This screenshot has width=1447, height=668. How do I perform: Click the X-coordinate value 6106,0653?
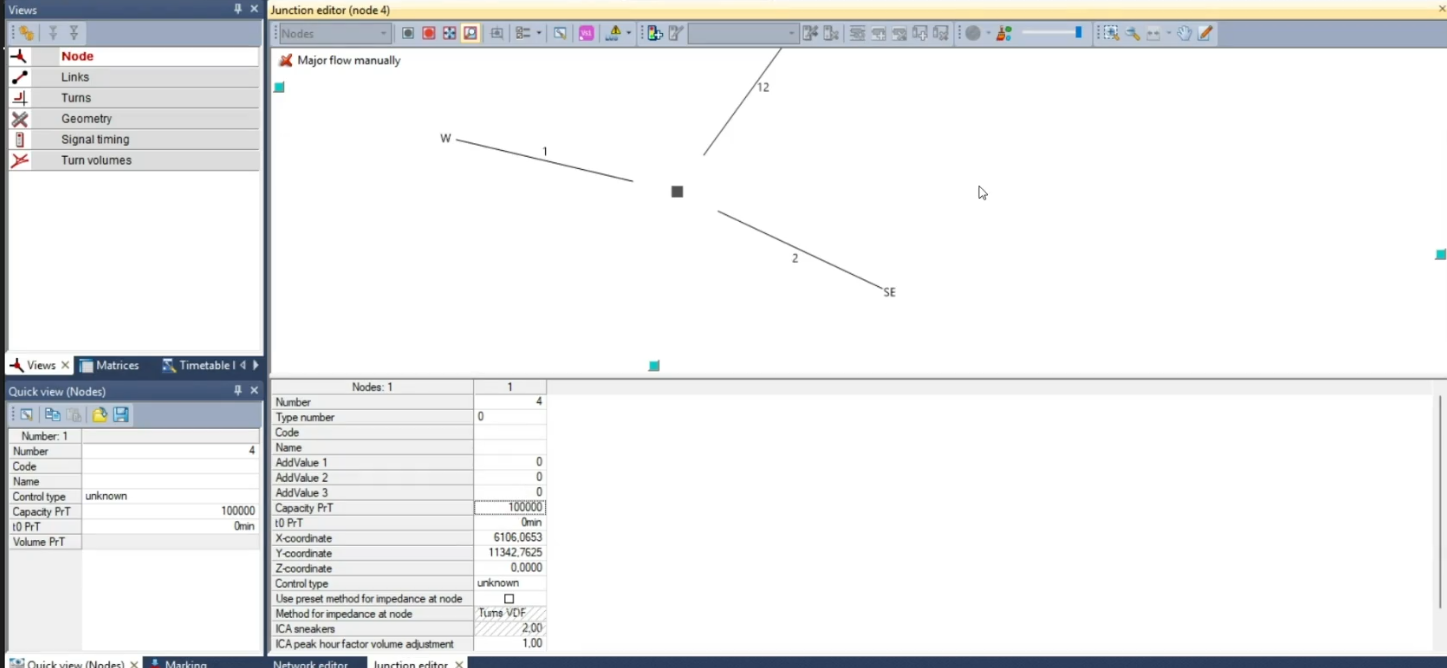(510, 538)
